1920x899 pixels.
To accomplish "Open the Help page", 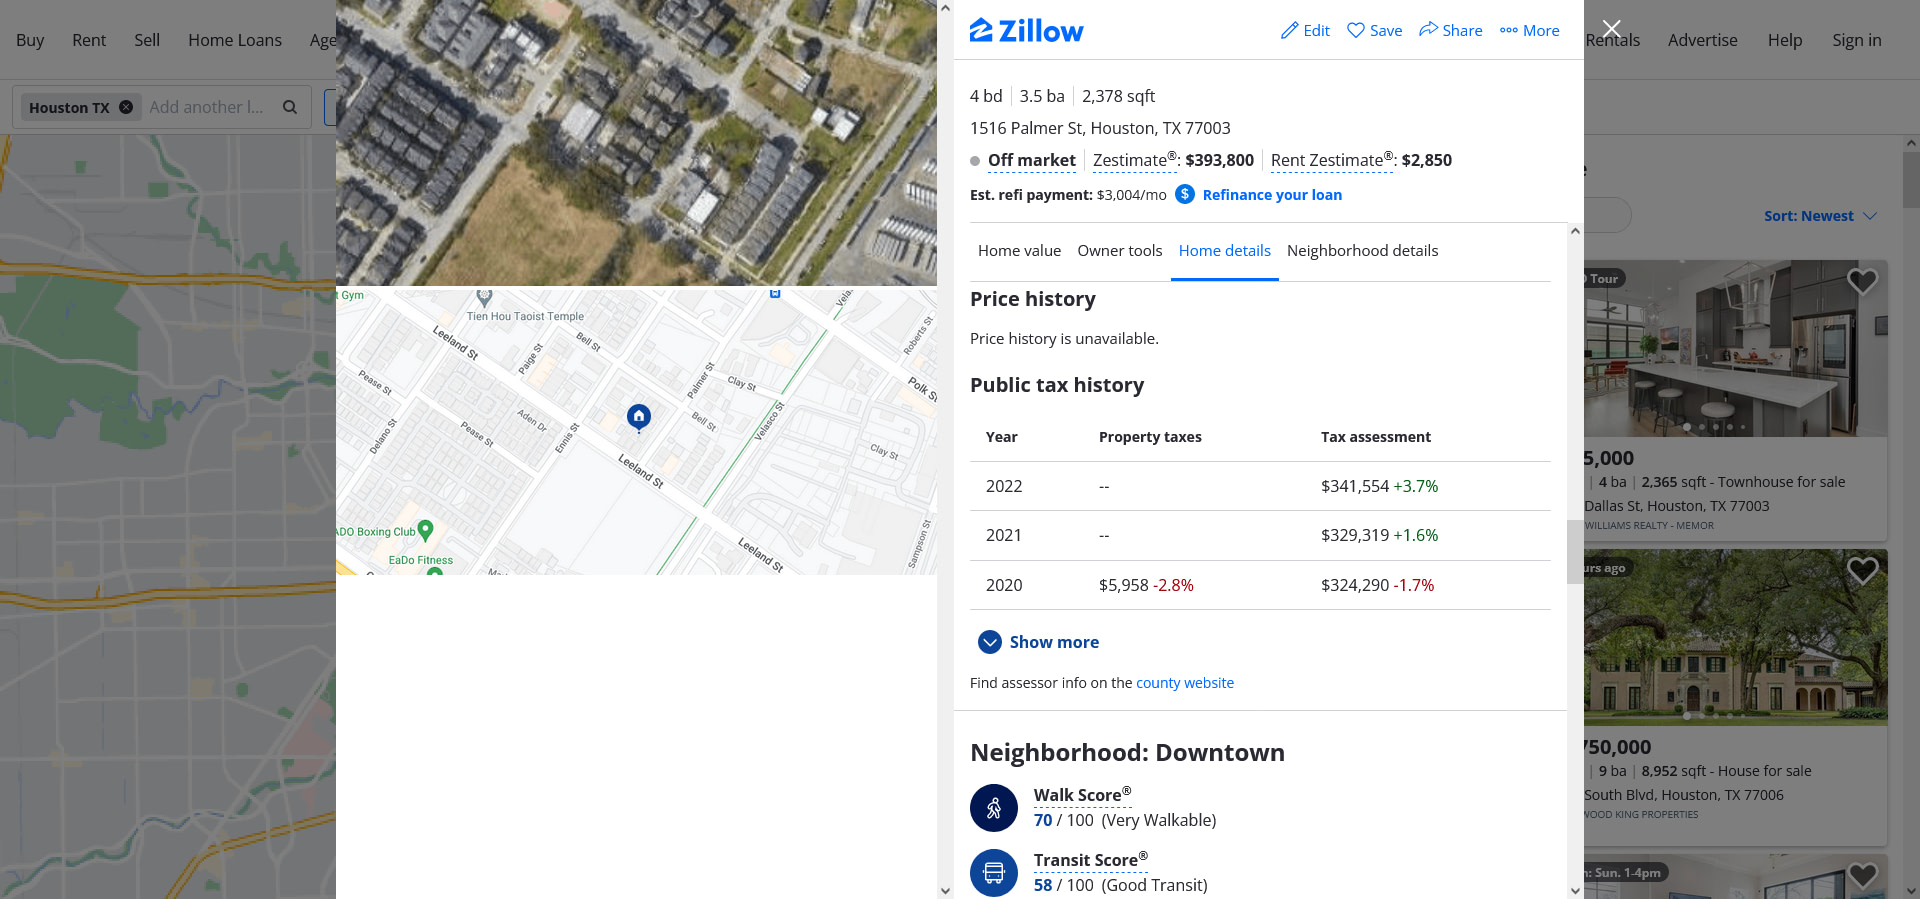I will [x=1785, y=40].
